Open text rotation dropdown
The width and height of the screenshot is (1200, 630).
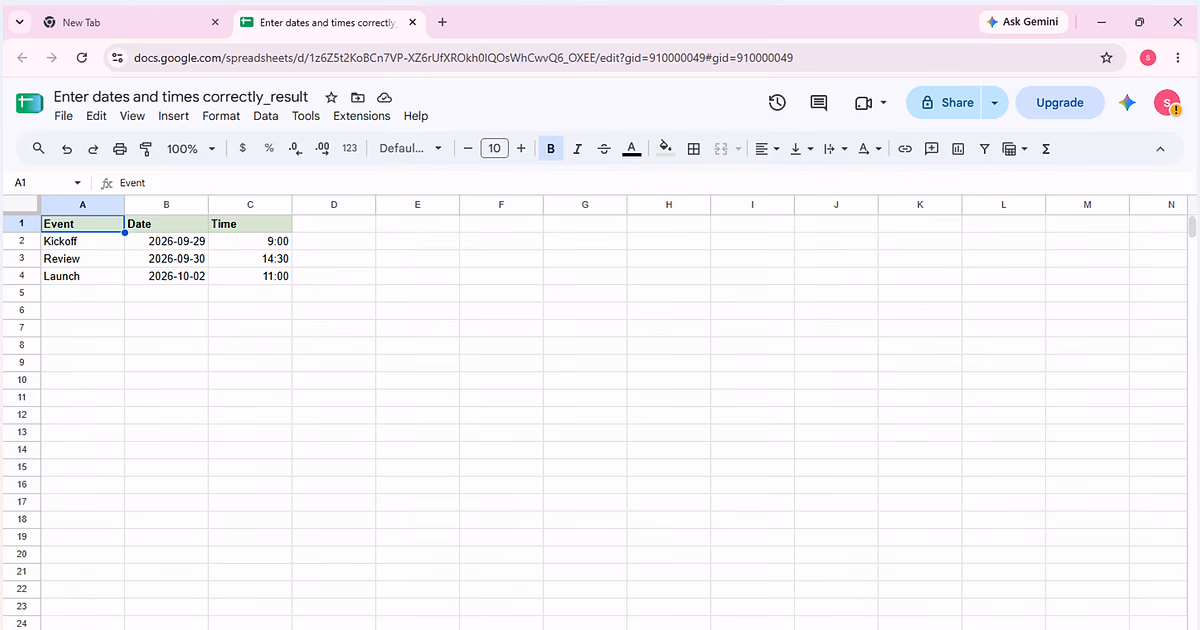pos(870,148)
